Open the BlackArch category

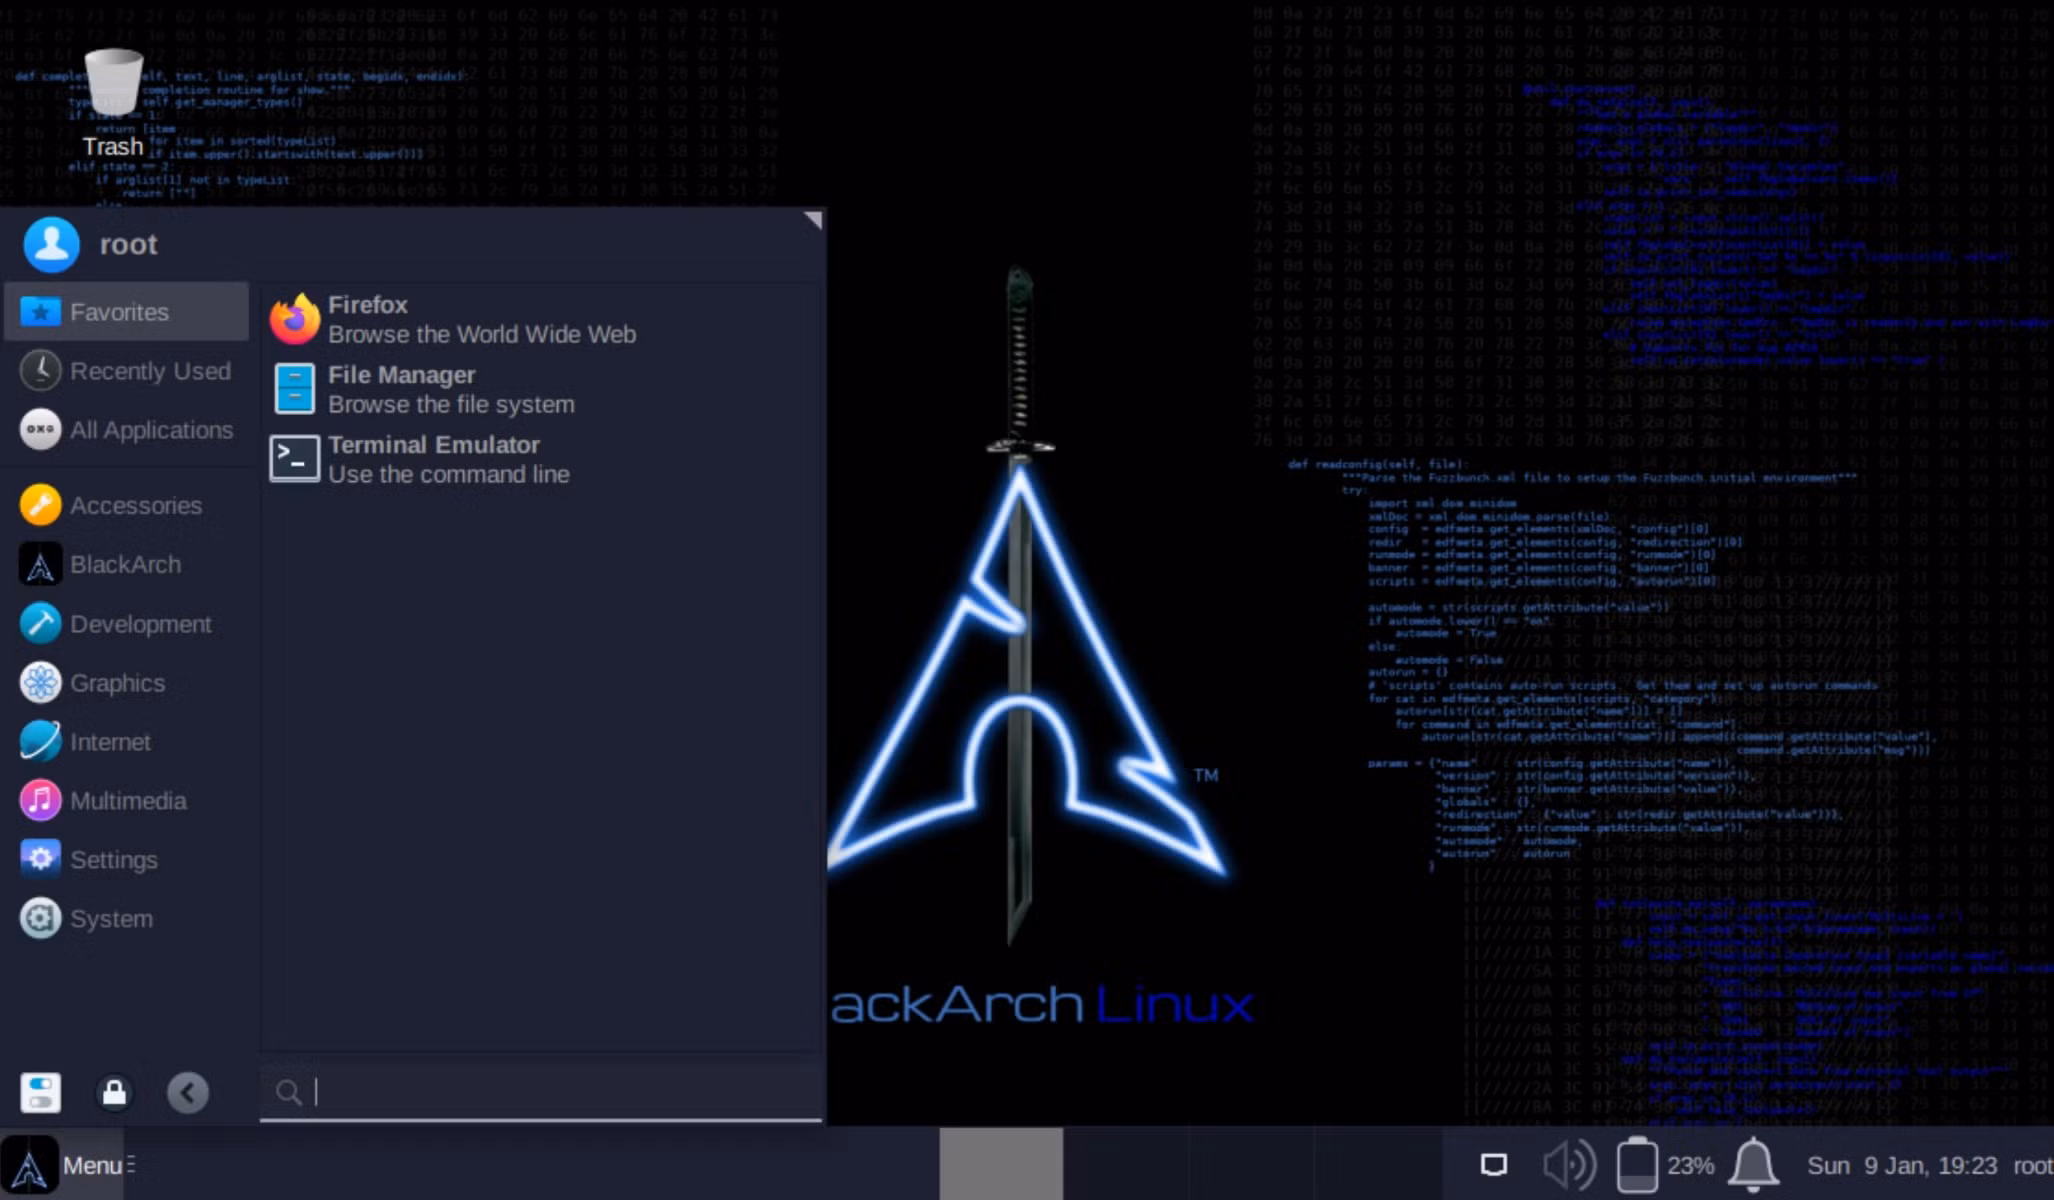tap(126, 564)
